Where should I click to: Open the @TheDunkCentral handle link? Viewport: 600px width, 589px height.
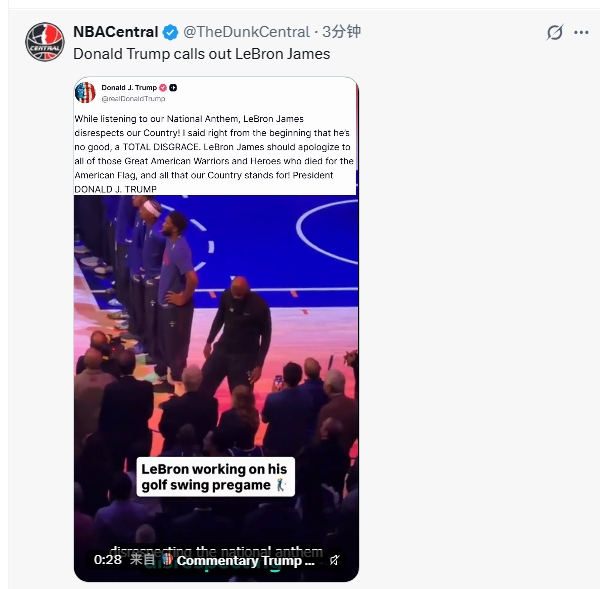pyautogui.click(x=246, y=32)
